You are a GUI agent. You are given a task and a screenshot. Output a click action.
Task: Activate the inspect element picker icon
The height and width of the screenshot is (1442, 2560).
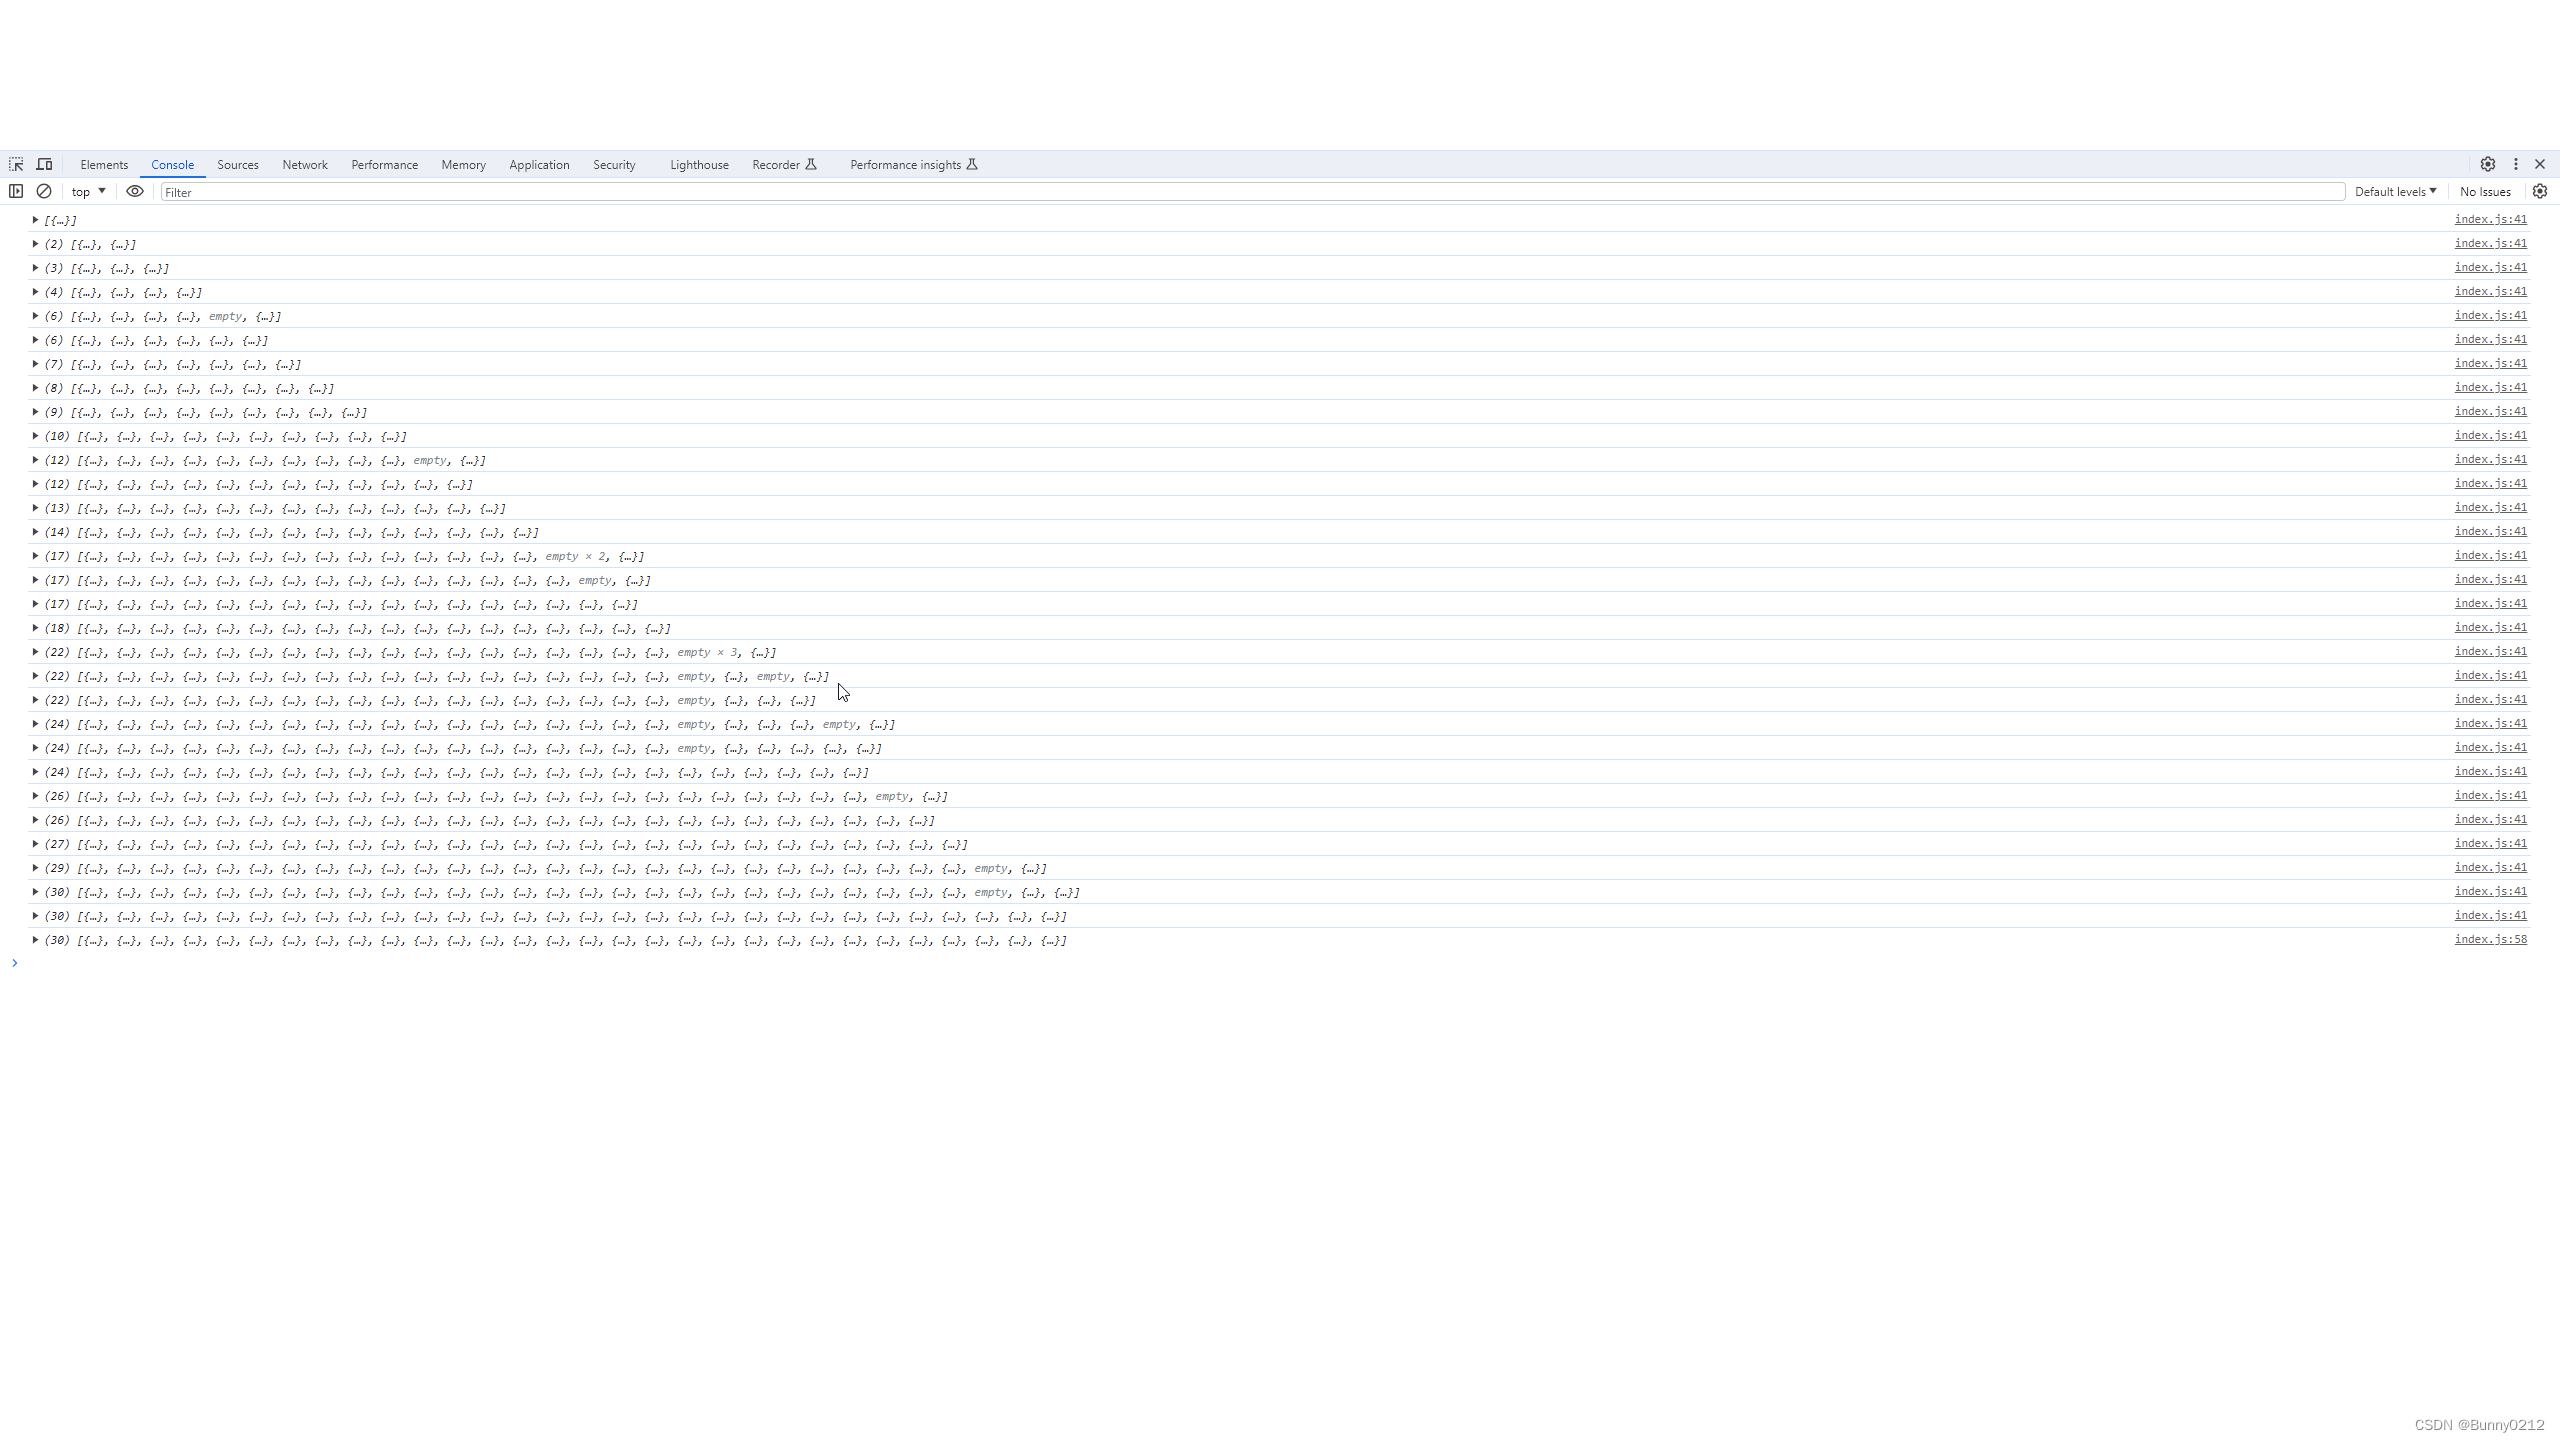coord(16,164)
